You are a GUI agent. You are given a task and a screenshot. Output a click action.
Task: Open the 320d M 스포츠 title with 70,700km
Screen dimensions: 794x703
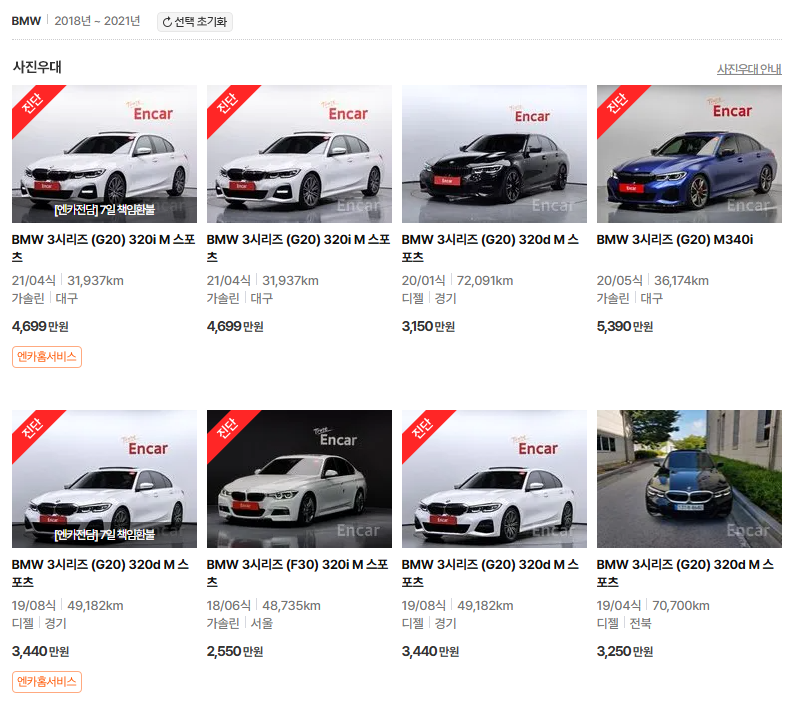[685, 573]
